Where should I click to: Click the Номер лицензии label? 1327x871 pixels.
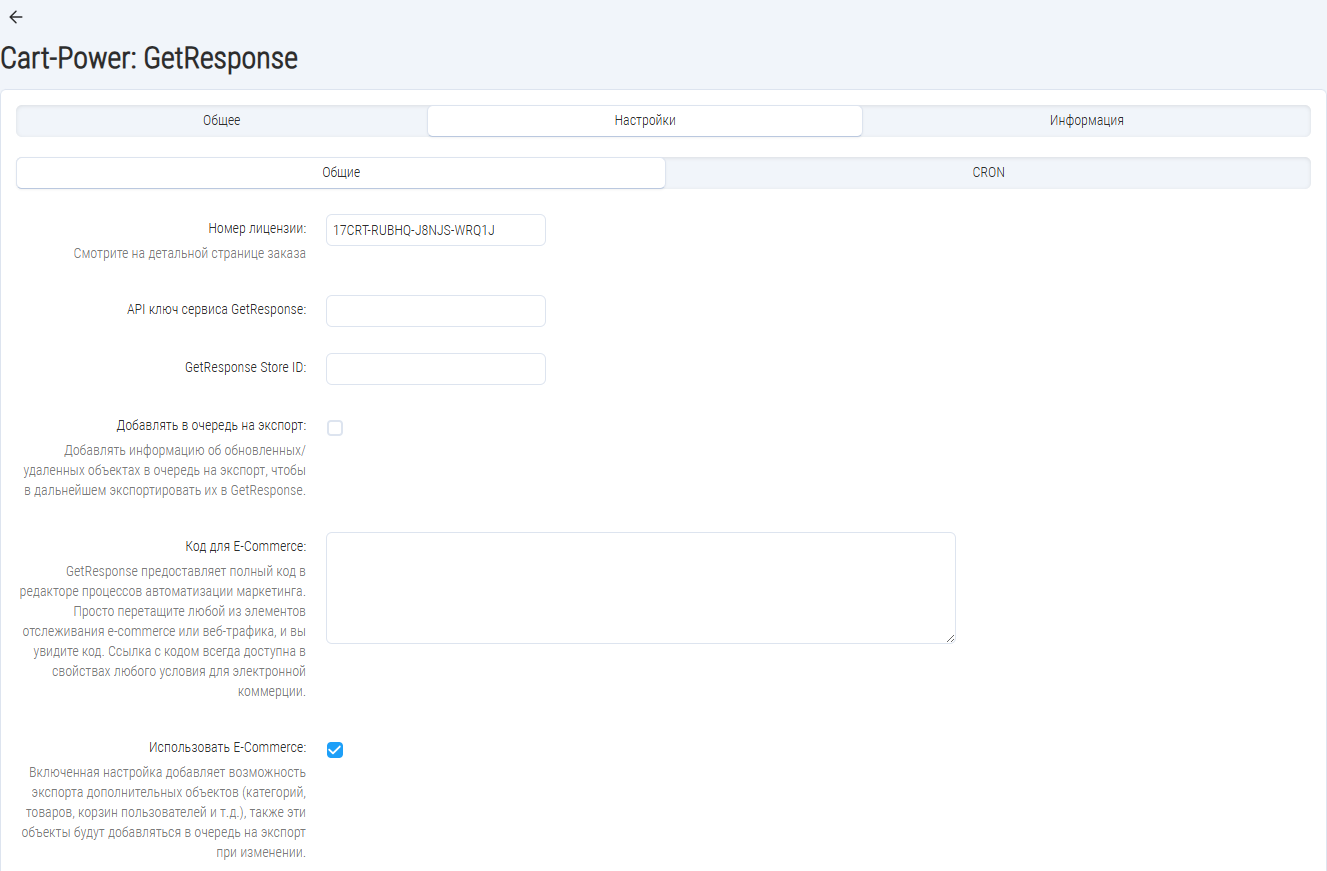click(257, 229)
